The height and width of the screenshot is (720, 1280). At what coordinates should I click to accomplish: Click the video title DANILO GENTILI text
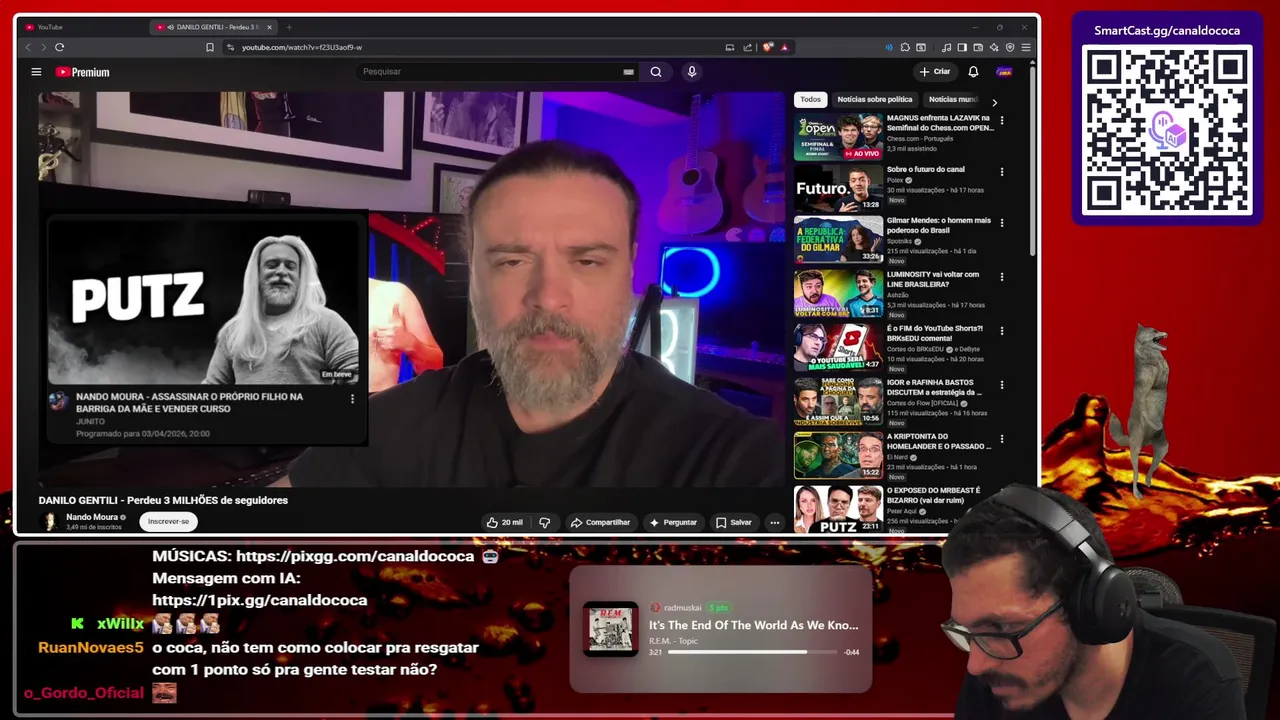tap(163, 500)
